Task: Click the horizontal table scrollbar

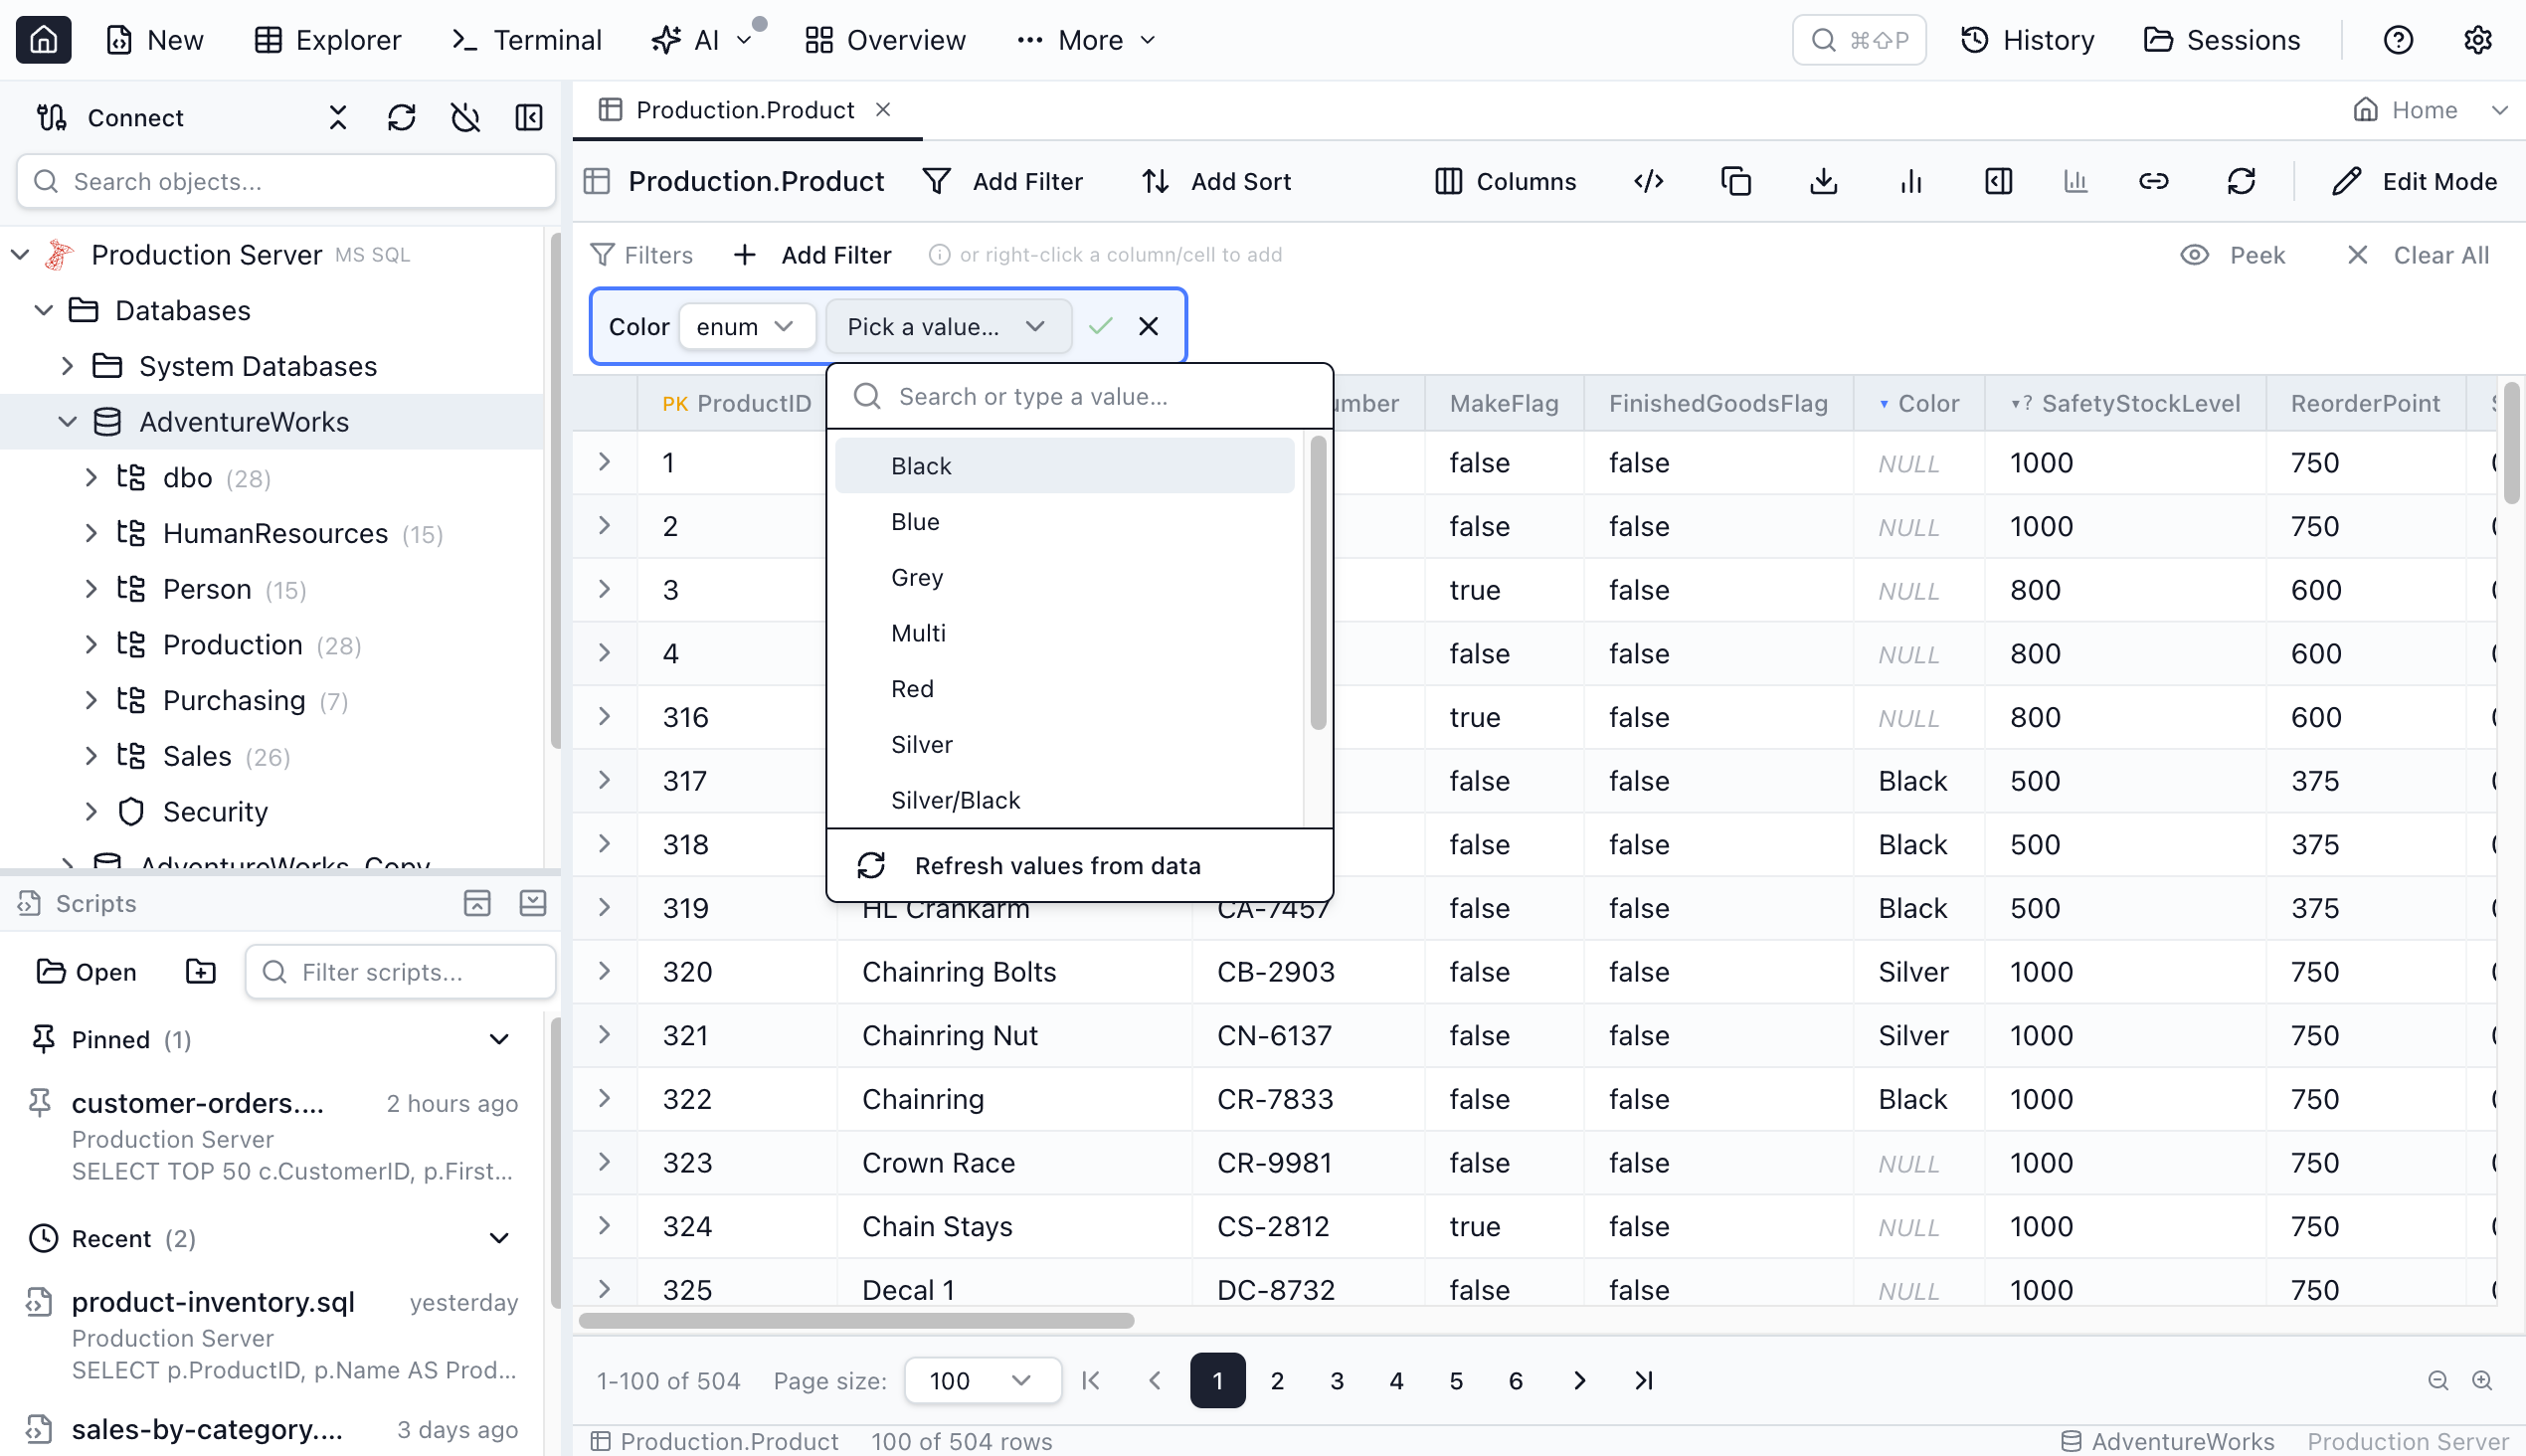Action: (x=856, y=1320)
